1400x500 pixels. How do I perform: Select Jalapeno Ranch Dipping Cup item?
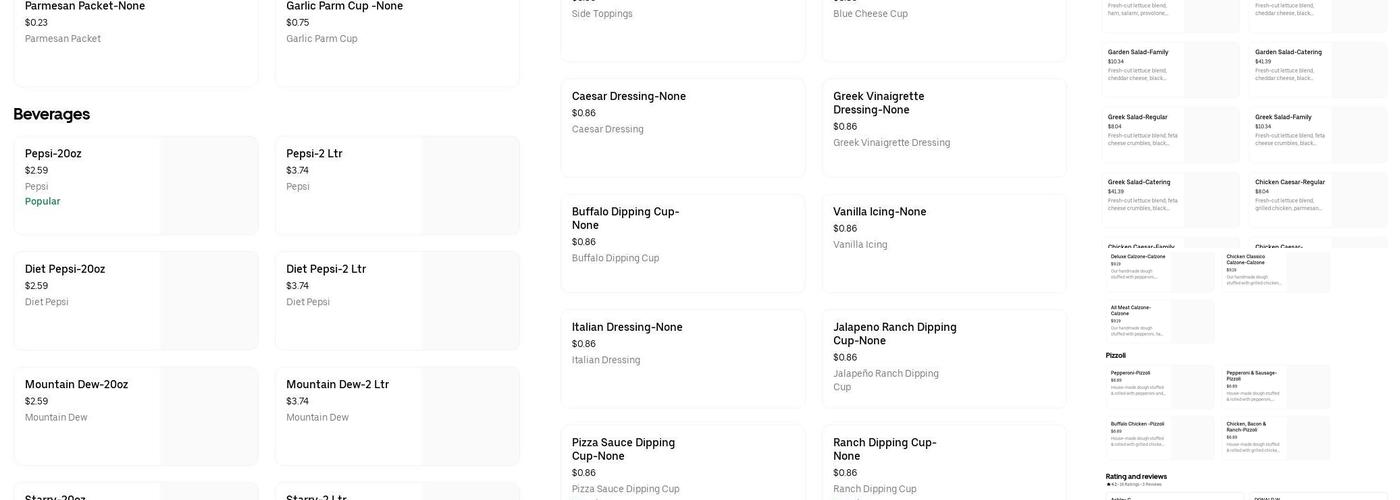(x=943, y=358)
